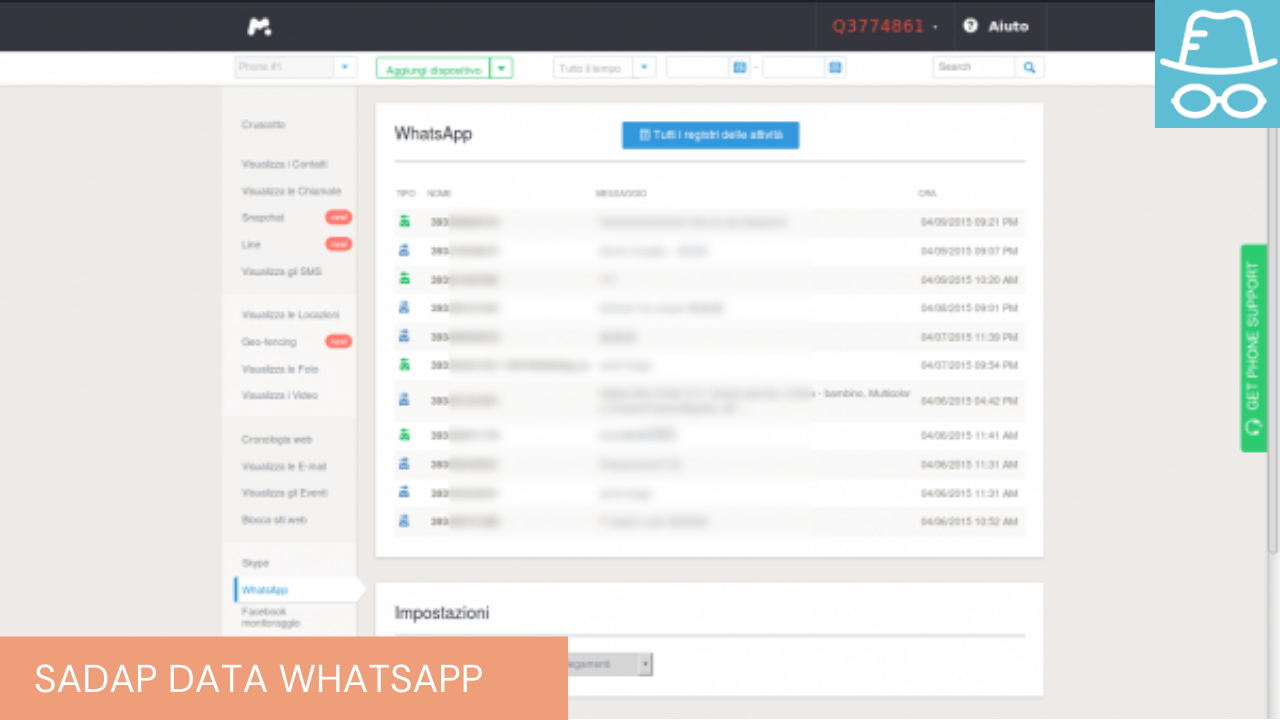Click the end date input field

(x=794, y=67)
